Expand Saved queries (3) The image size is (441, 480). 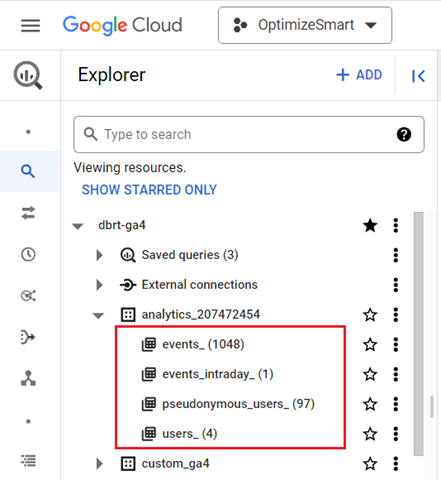pyautogui.click(x=99, y=255)
